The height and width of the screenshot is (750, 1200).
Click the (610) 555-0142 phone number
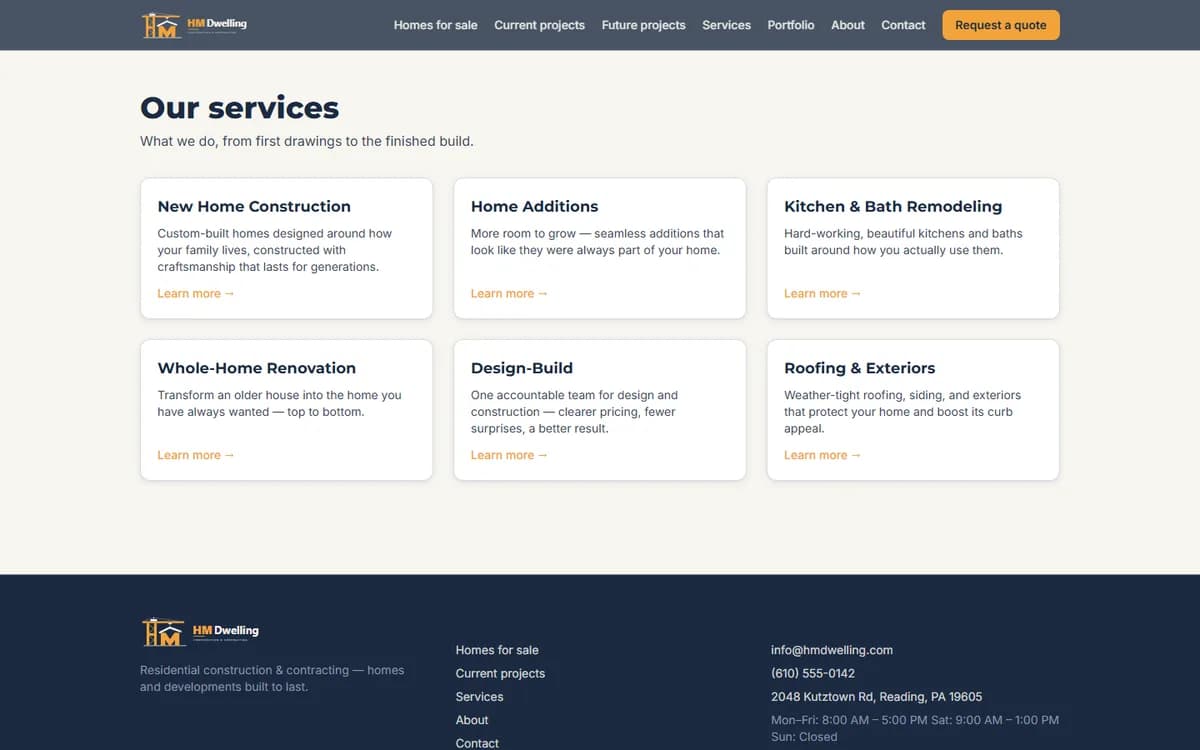(x=813, y=674)
